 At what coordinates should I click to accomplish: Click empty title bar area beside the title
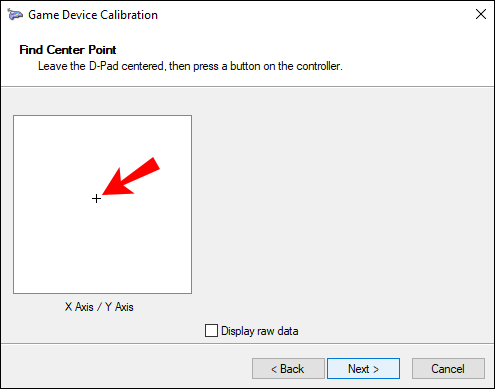[x=313, y=15]
